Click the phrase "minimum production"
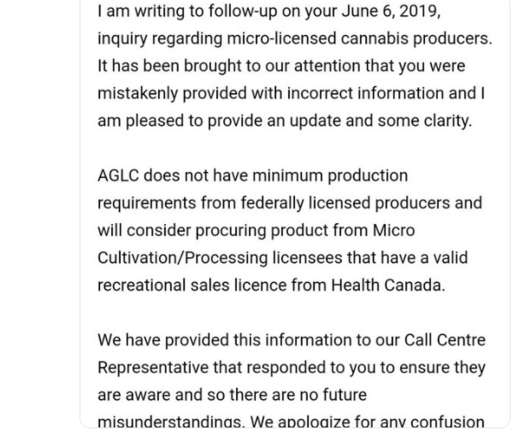The image size is (531, 442). click(x=330, y=176)
